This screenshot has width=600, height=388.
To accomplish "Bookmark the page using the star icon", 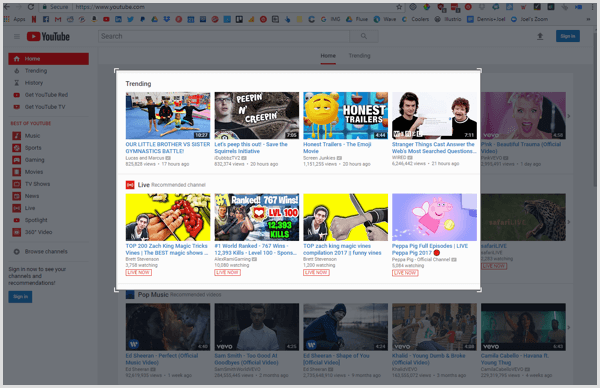I will click(399, 7).
